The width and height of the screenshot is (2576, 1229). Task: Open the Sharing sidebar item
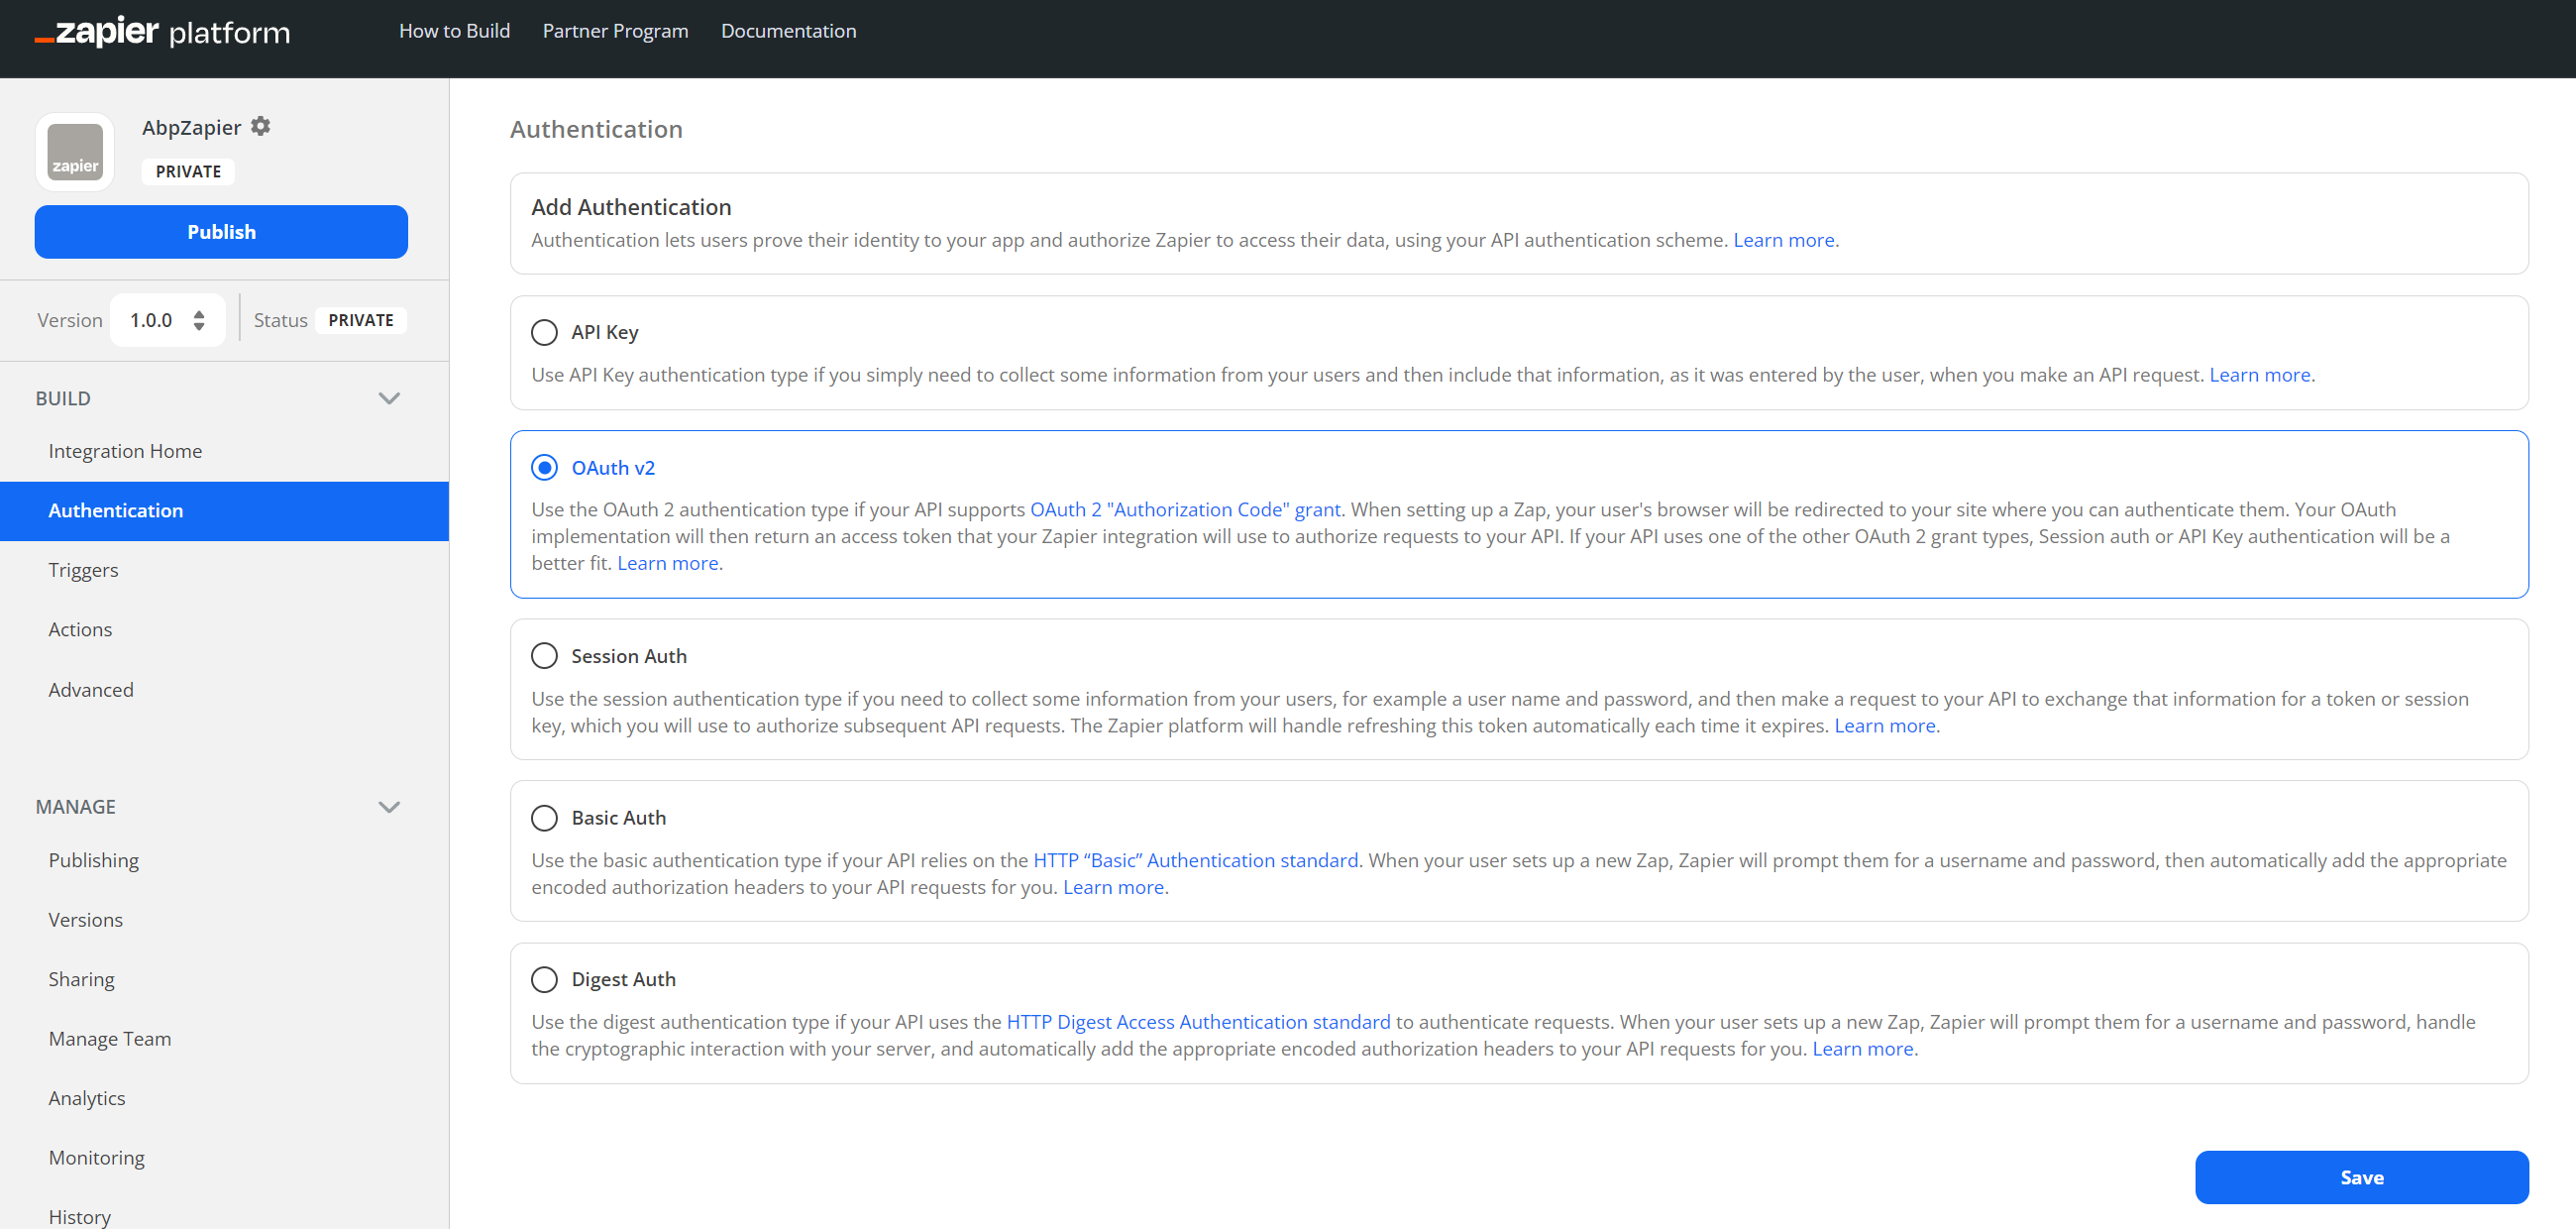tap(81, 979)
